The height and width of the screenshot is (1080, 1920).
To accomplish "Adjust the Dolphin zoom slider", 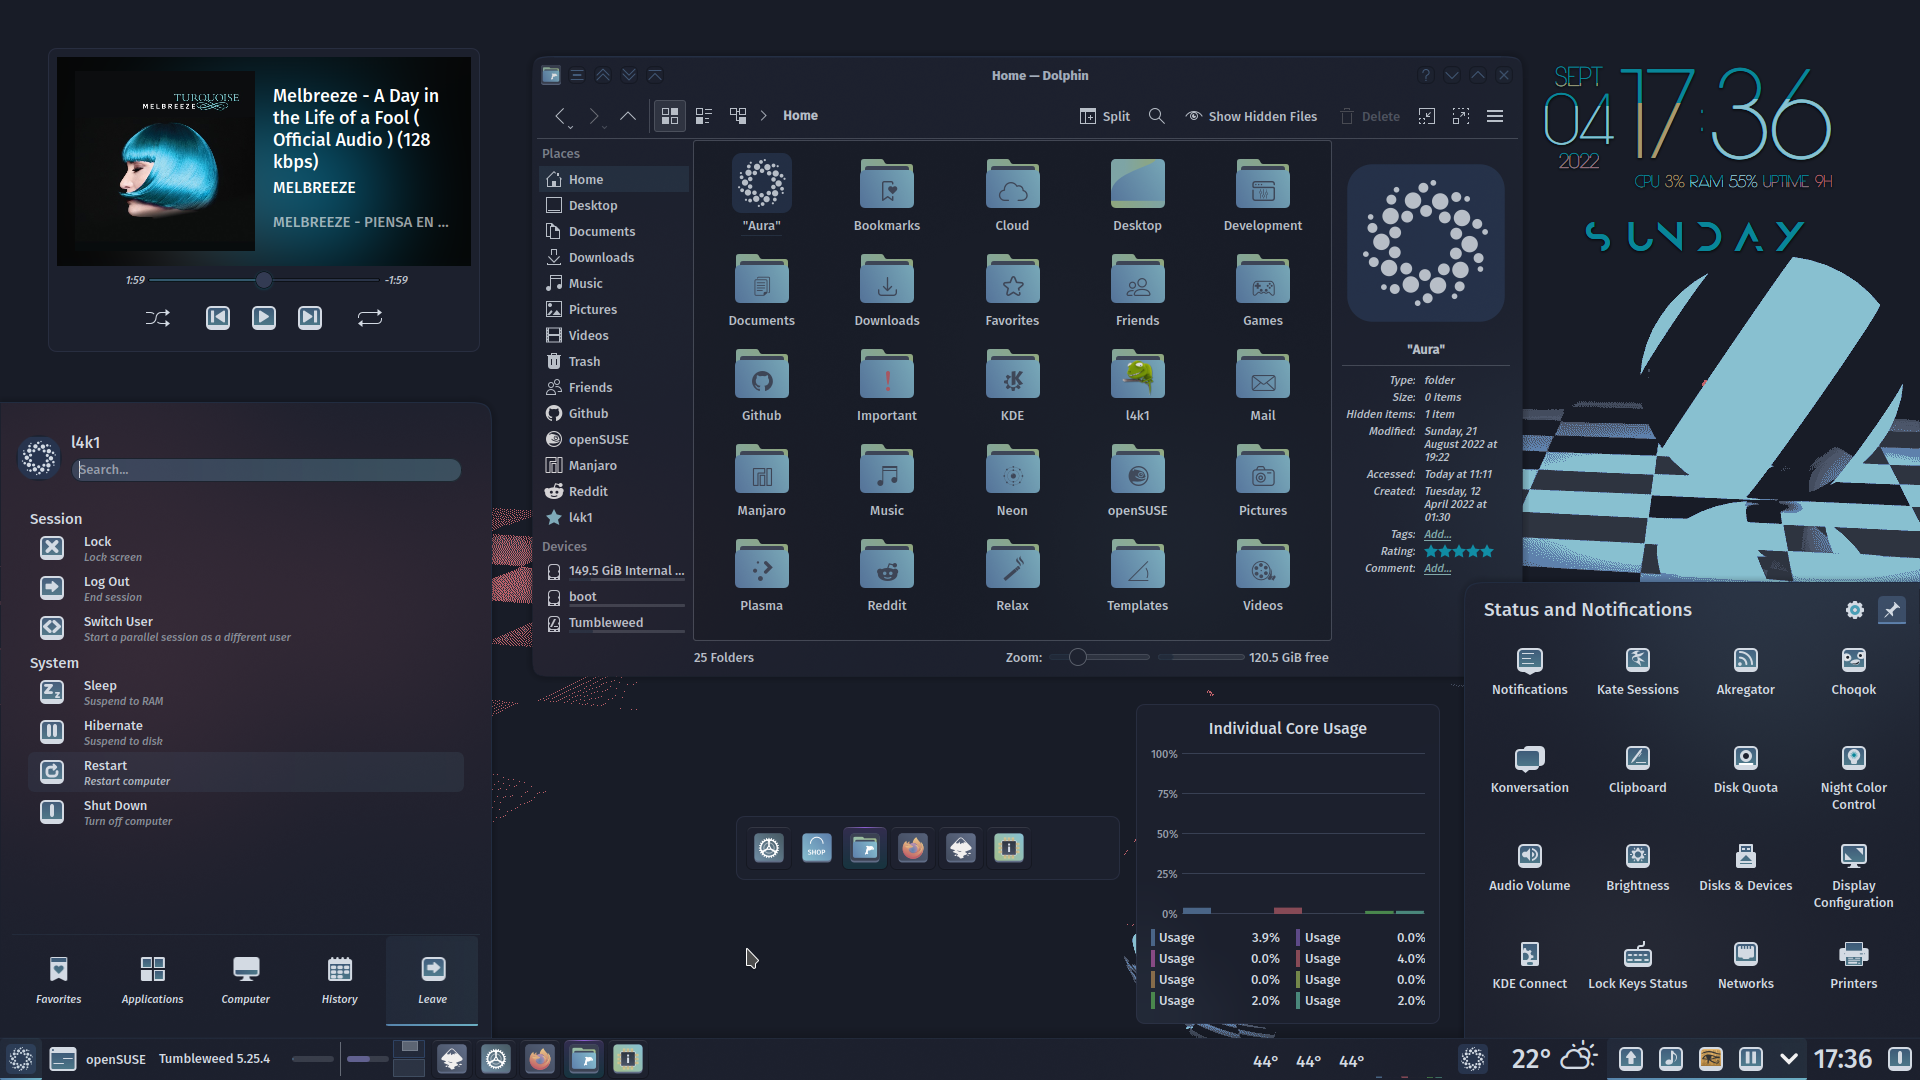I will point(1099,657).
